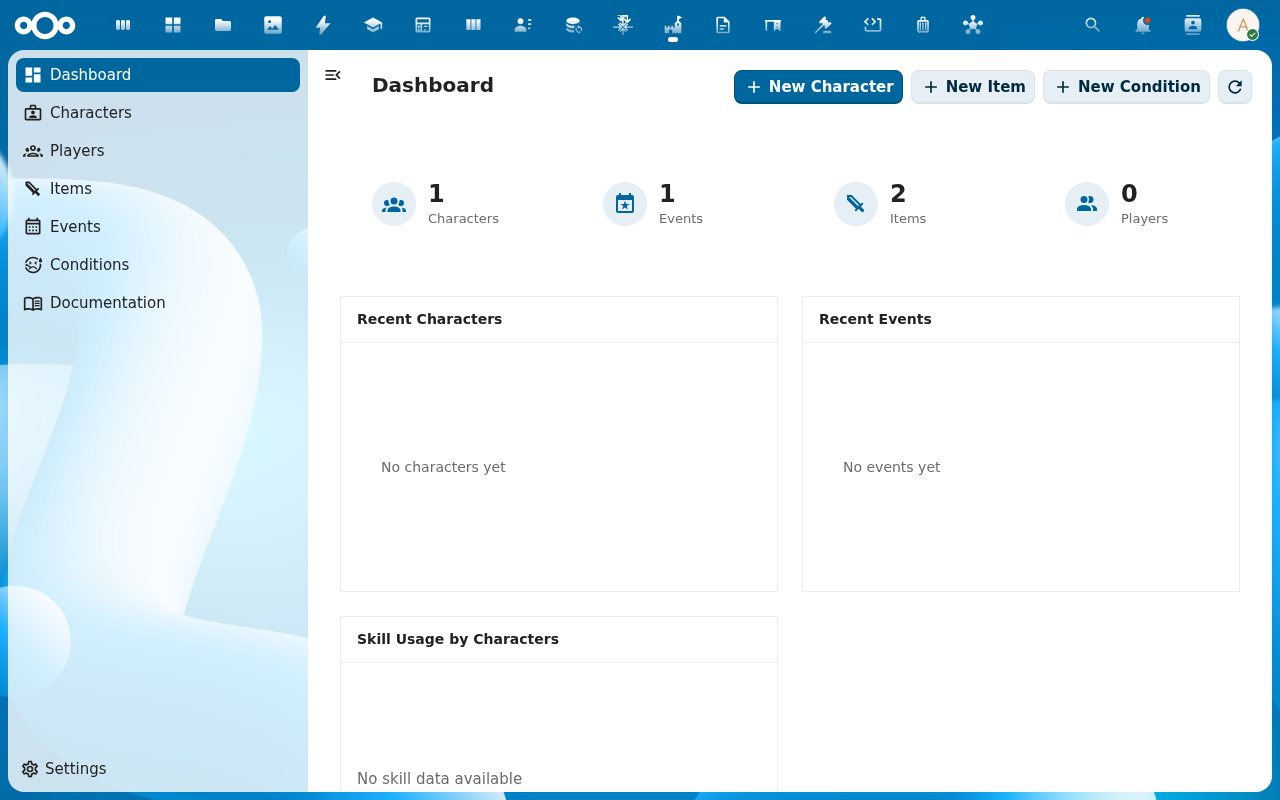Click the refresh dashboard button
The image size is (1280, 800).
1235,87
